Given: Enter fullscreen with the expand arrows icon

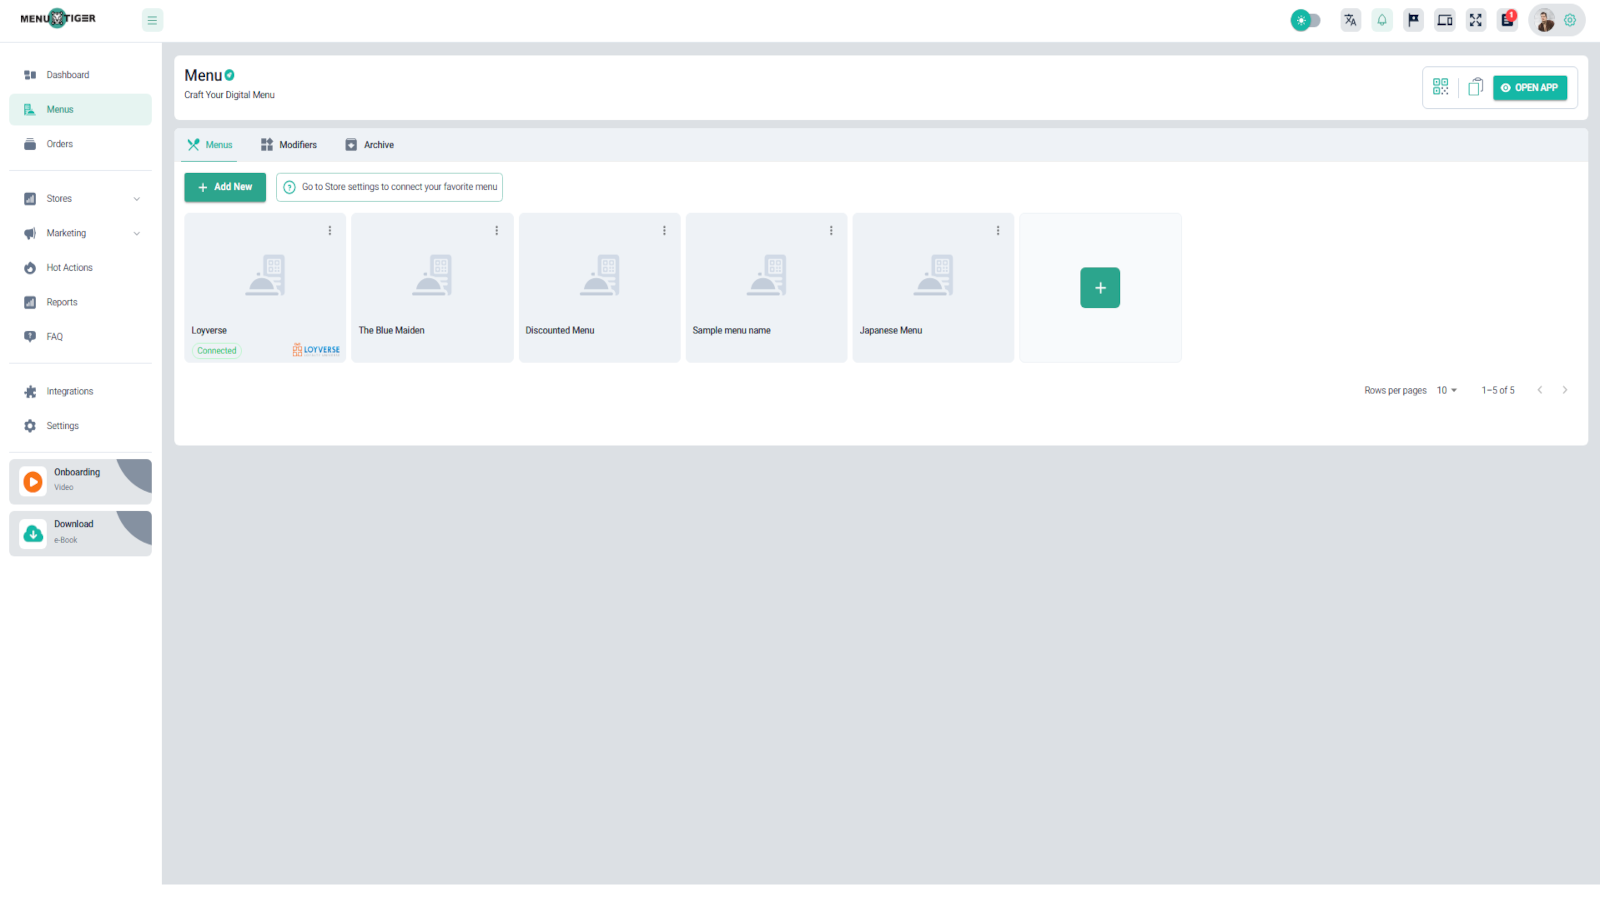Looking at the screenshot, I should tap(1476, 20).
